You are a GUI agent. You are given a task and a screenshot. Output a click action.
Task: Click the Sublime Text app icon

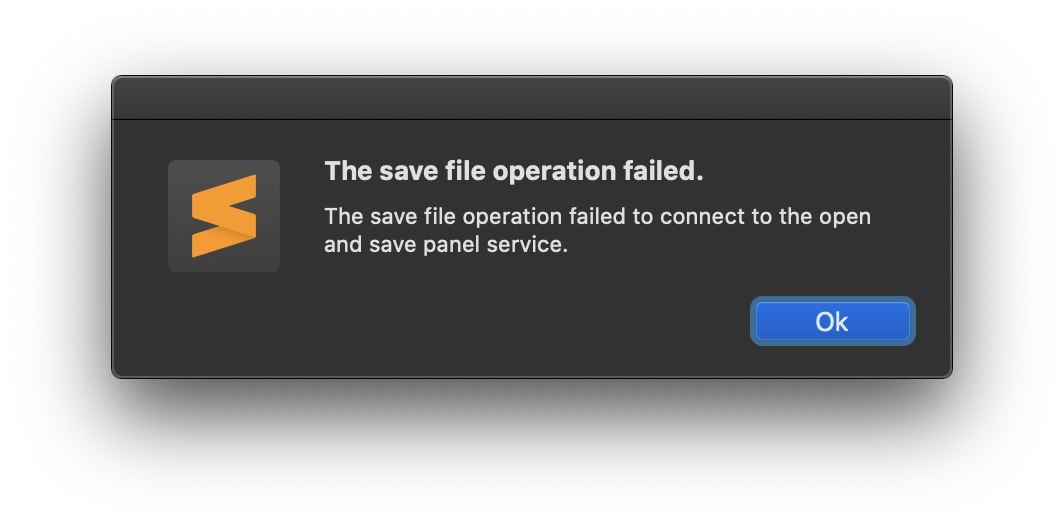pos(224,216)
